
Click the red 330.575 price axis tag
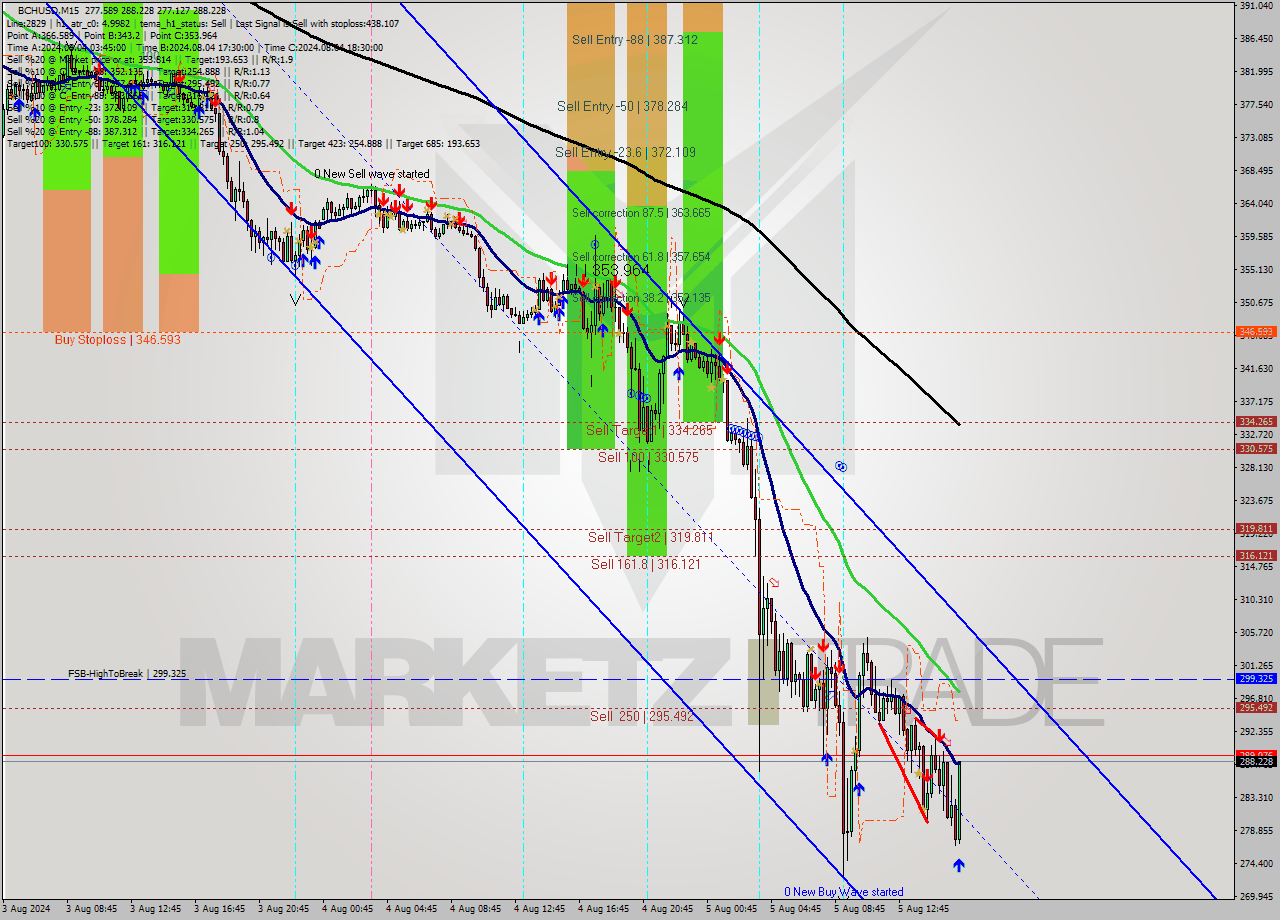(1256, 449)
